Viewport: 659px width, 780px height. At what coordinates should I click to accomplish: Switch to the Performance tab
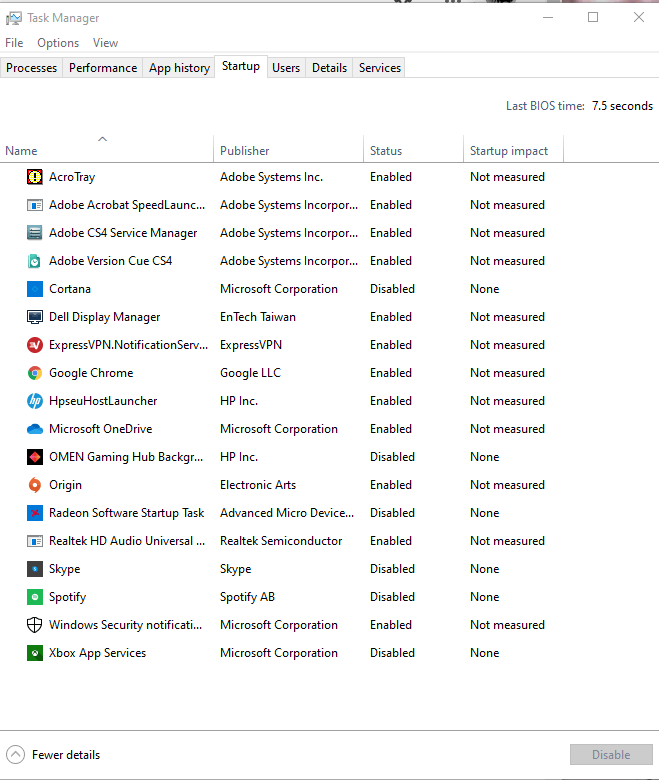[103, 68]
